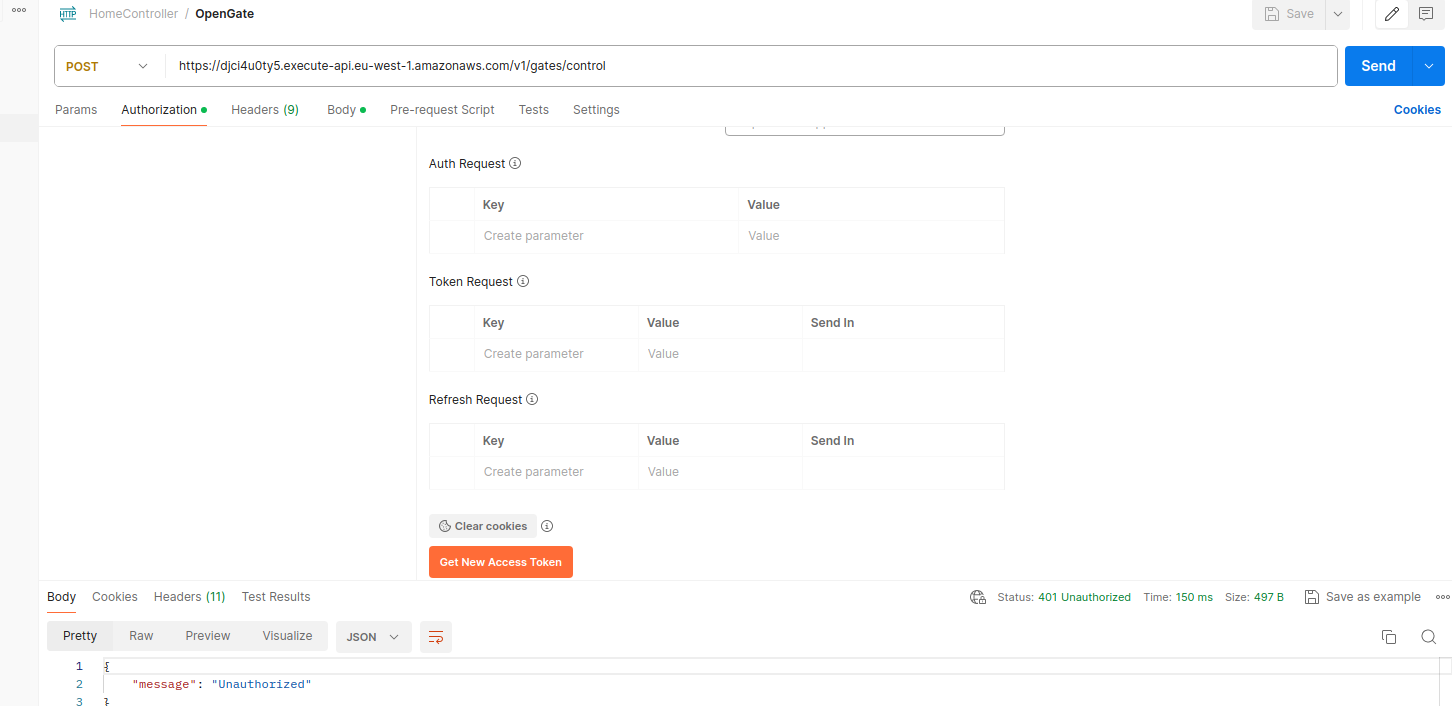Expand the Send button arrow options
Screen dimensions: 1452x706
[1427, 66]
